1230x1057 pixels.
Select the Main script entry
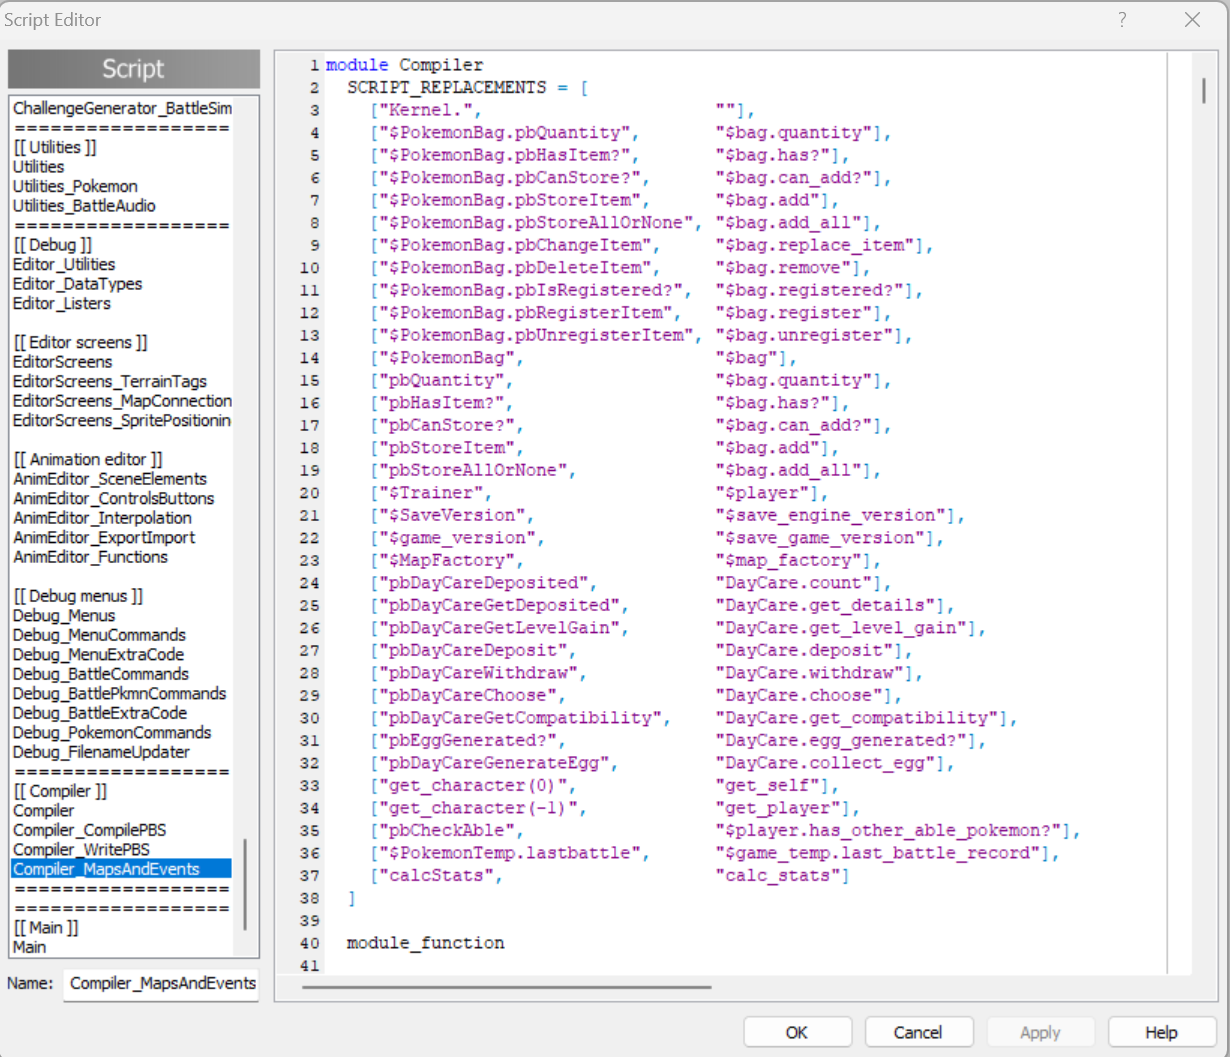point(30,947)
